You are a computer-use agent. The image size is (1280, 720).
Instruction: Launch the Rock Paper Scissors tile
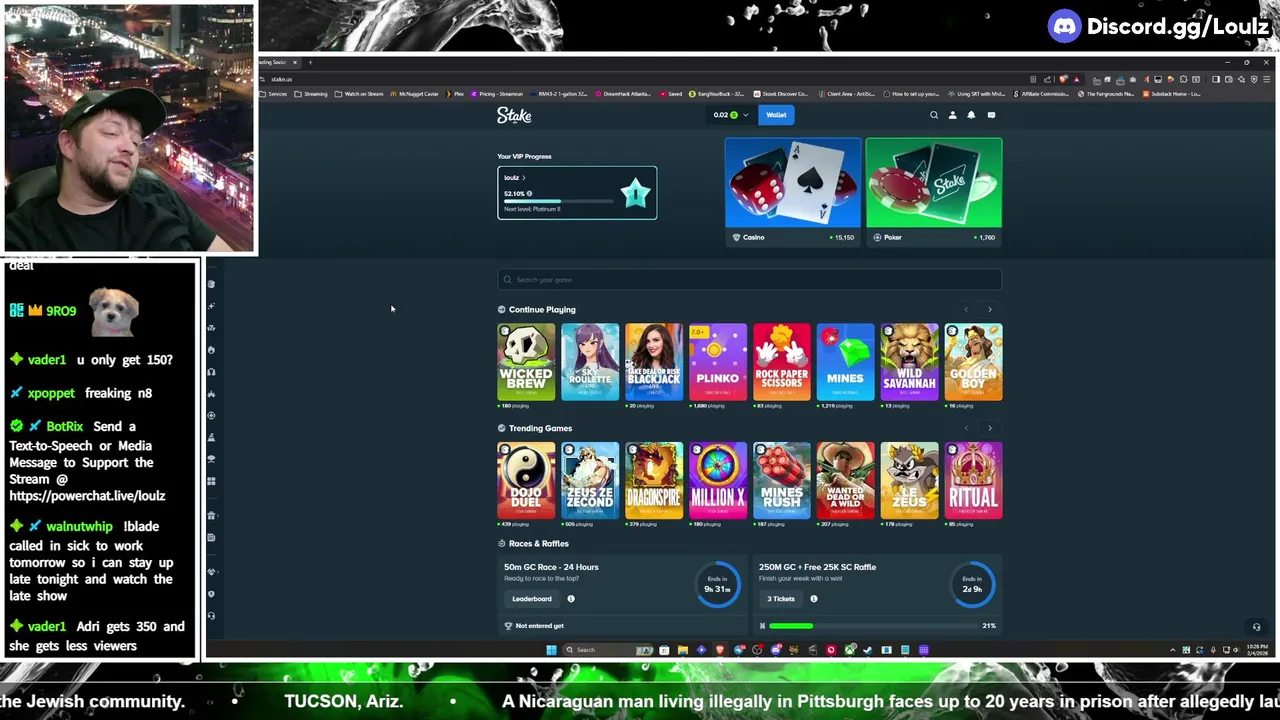point(782,362)
